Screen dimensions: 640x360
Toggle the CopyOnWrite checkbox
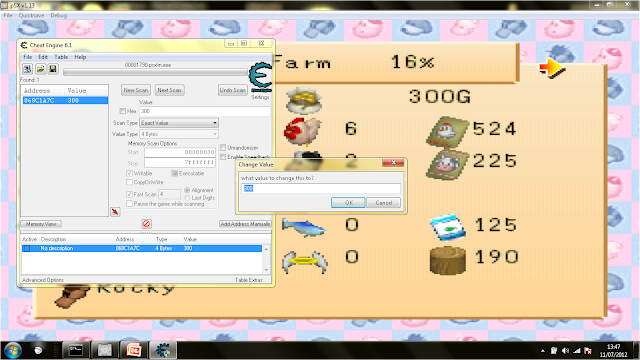pyautogui.click(x=129, y=182)
